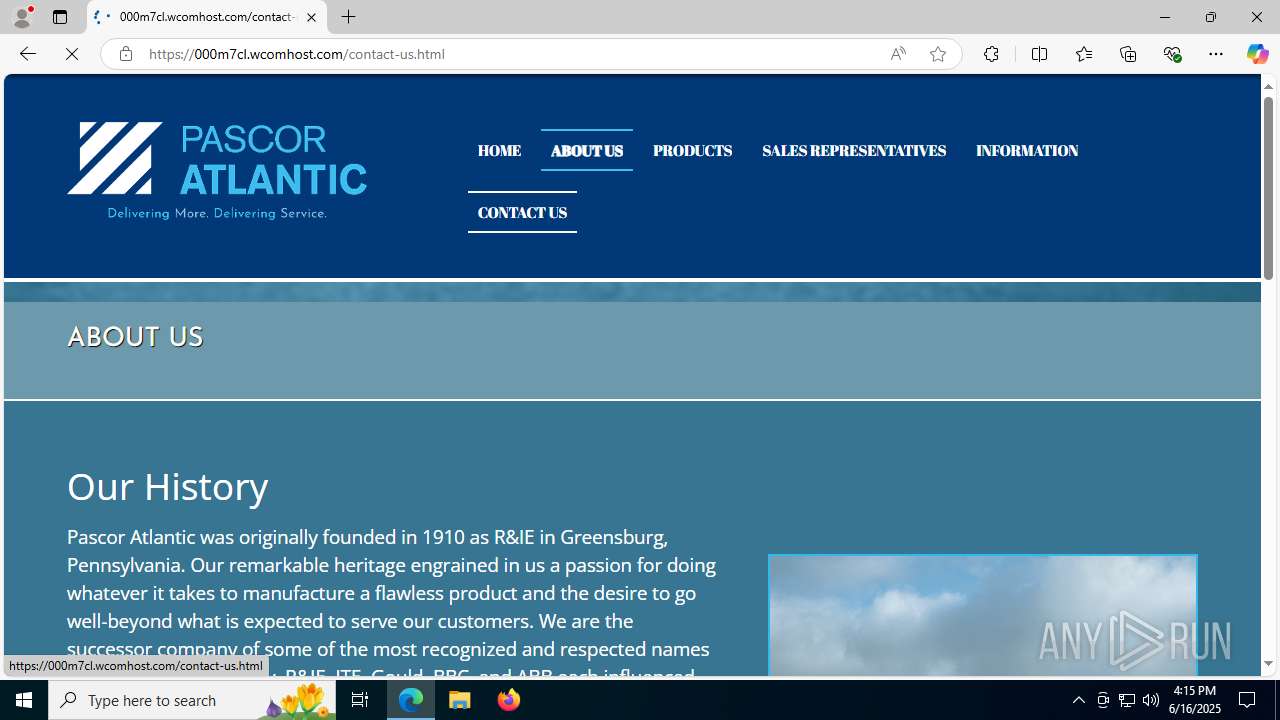Image resolution: width=1280 pixels, height=720 pixels.
Task: Select the 000m7cl.wcomhost.com tab
Action: (207, 17)
